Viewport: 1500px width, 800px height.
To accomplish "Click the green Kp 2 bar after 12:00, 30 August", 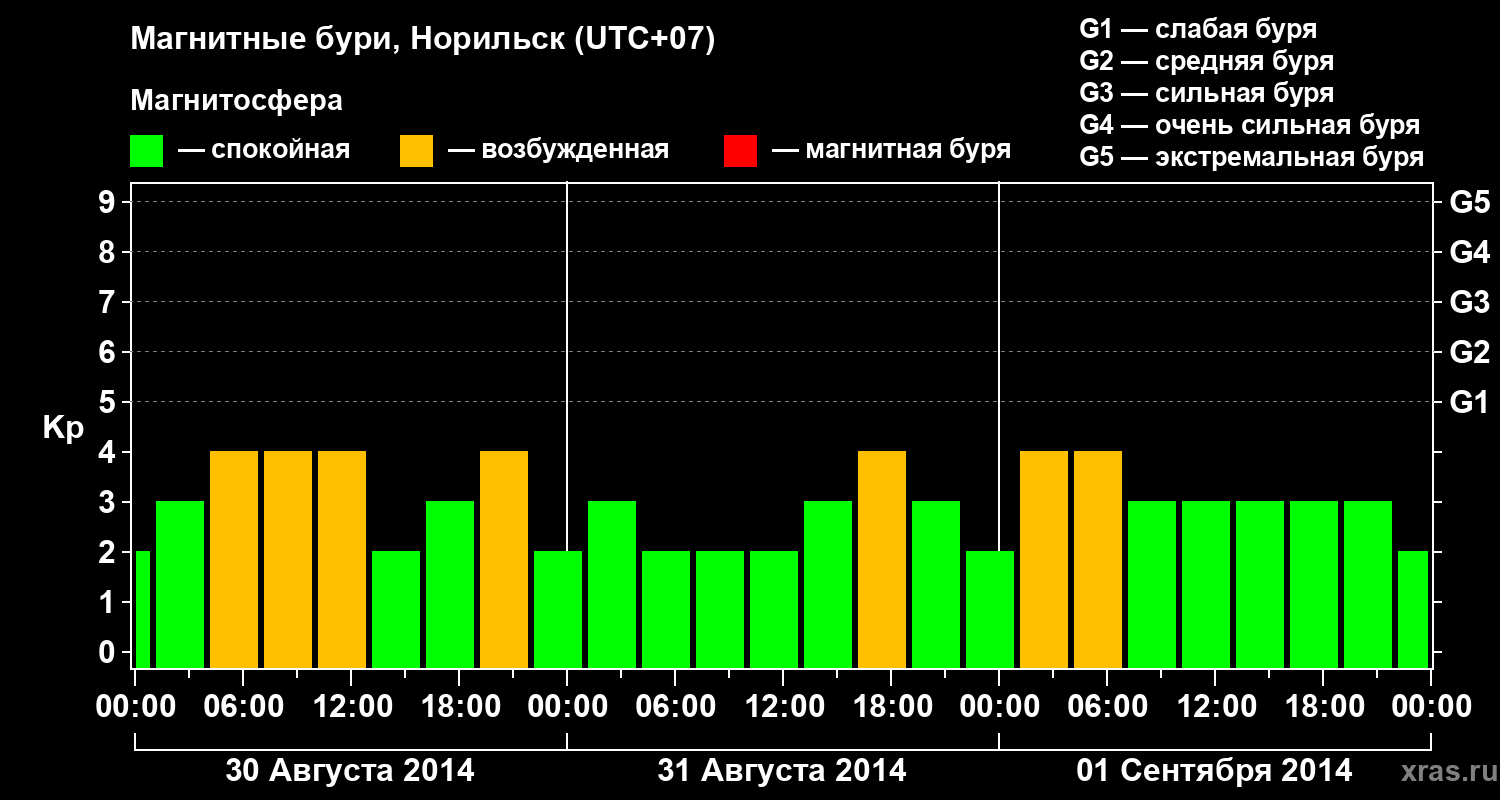I will (396, 610).
